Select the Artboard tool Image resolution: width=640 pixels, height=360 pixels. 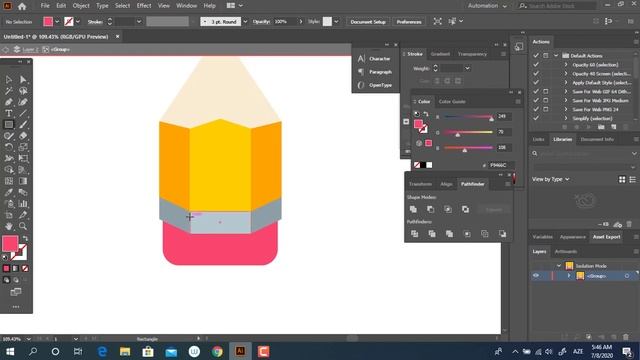[x=9, y=215]
